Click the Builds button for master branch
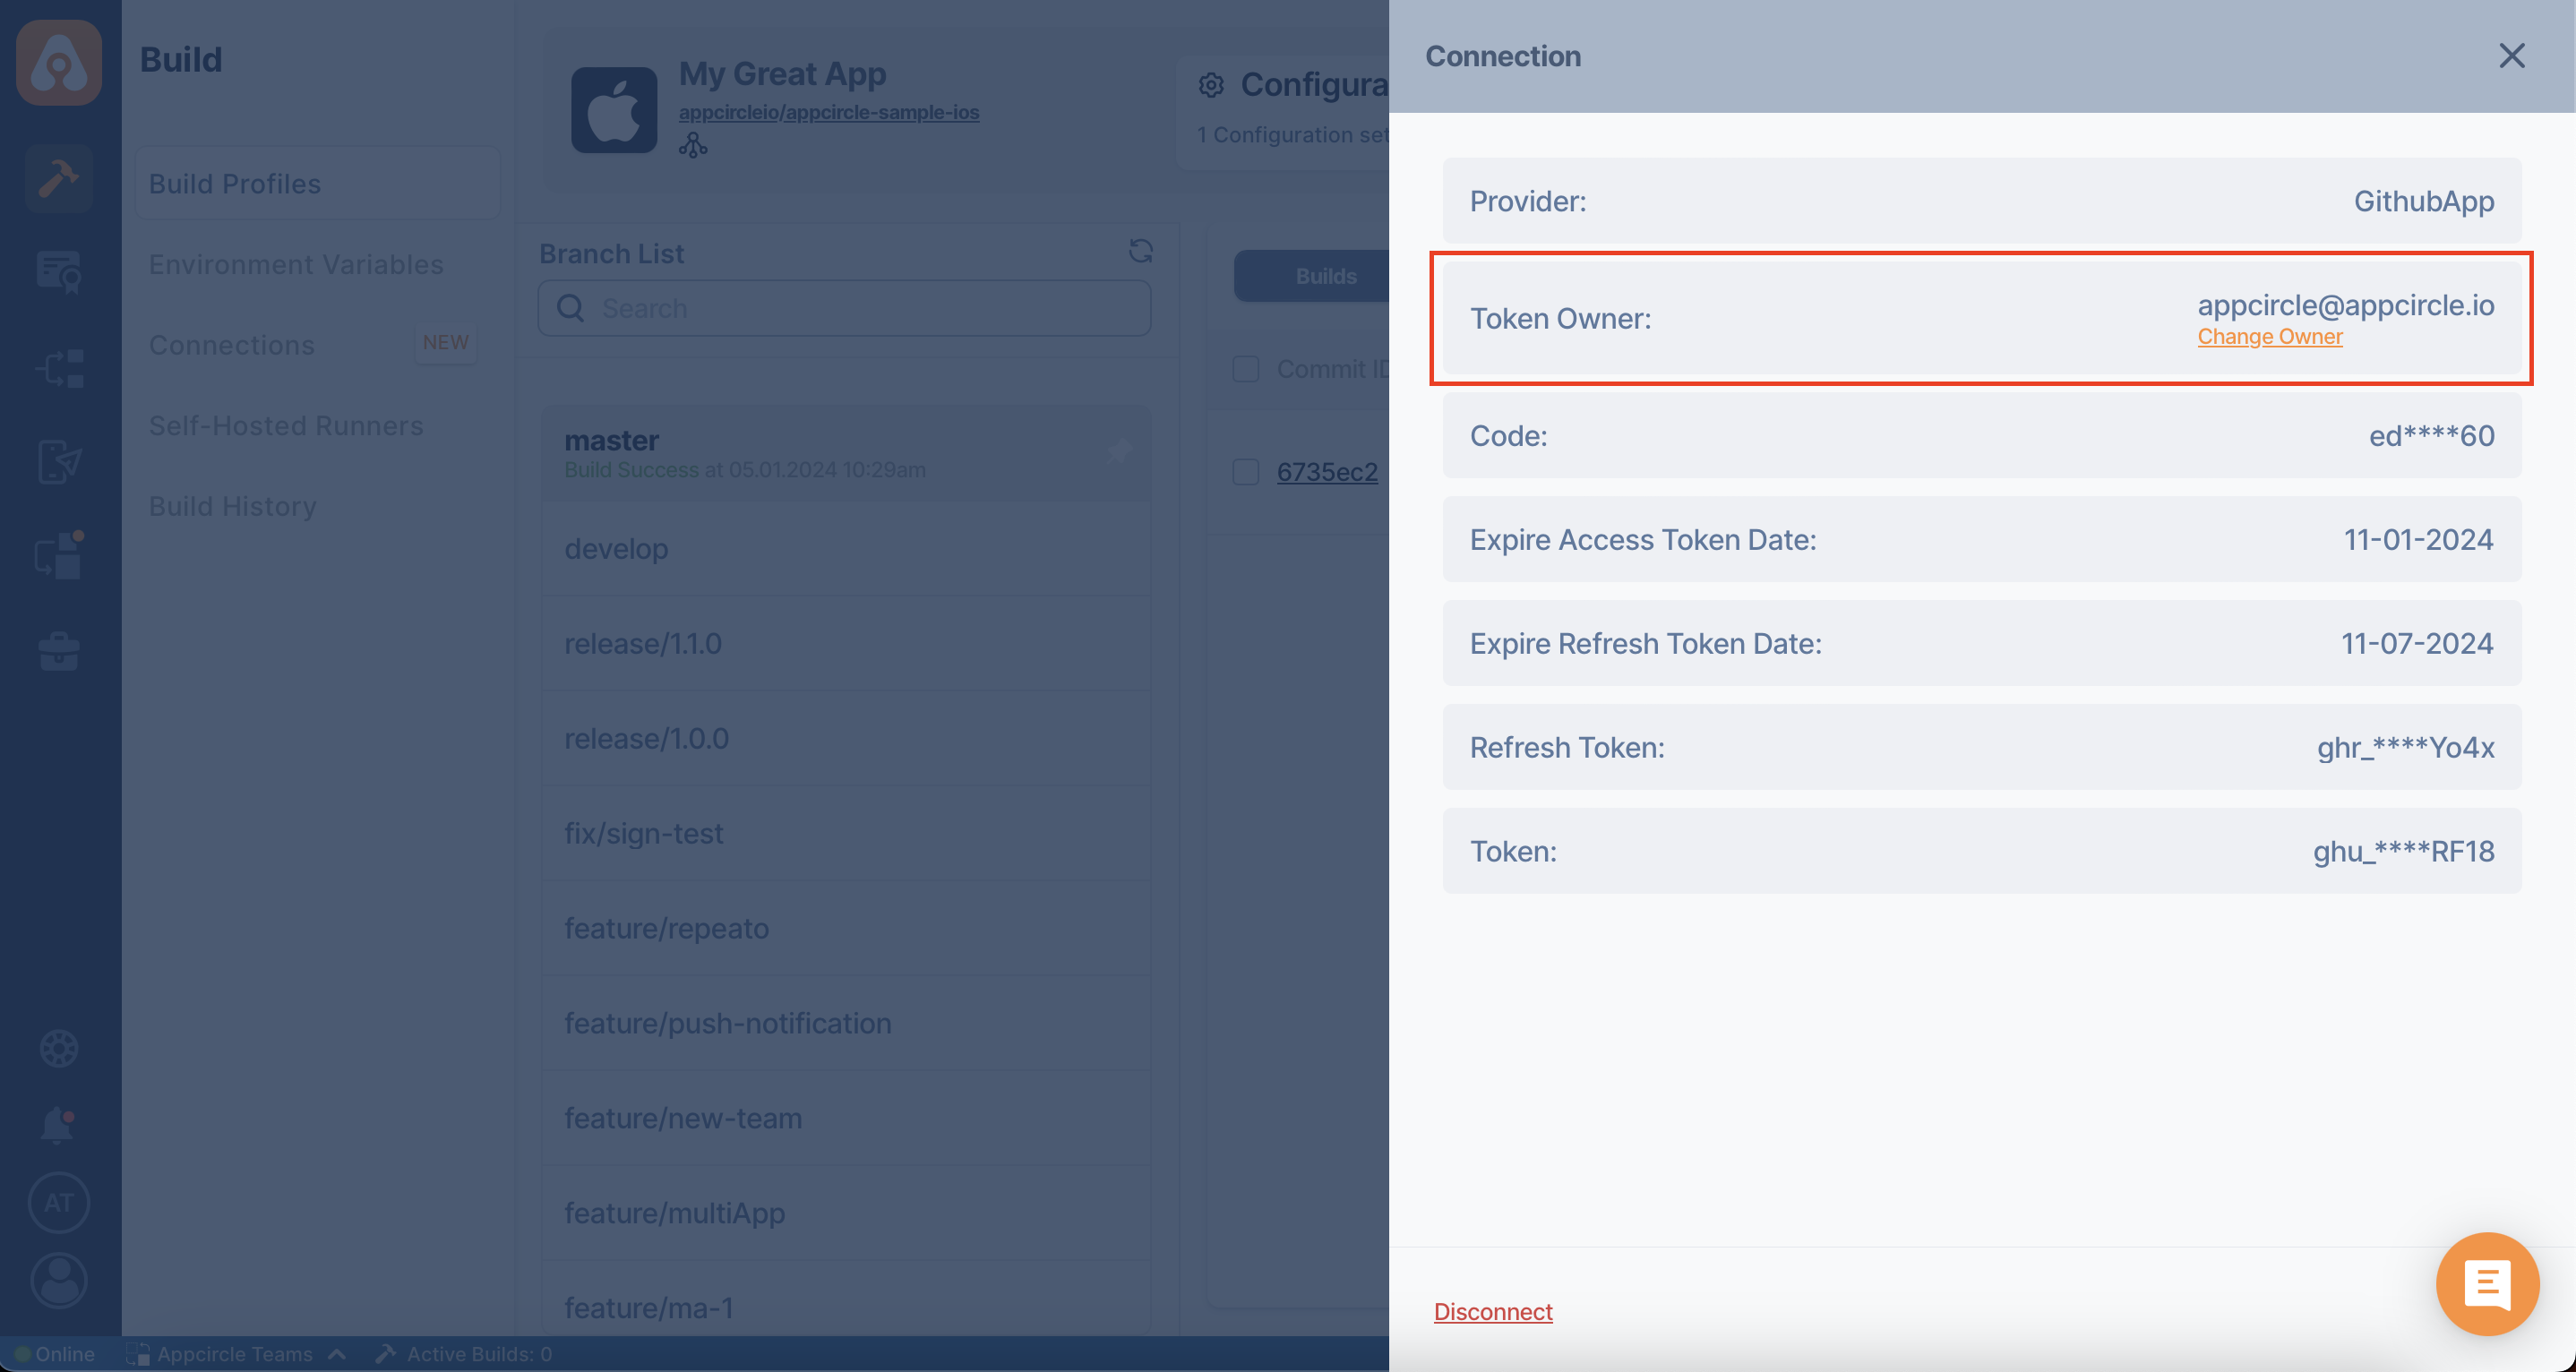 tap(1326, 276)
